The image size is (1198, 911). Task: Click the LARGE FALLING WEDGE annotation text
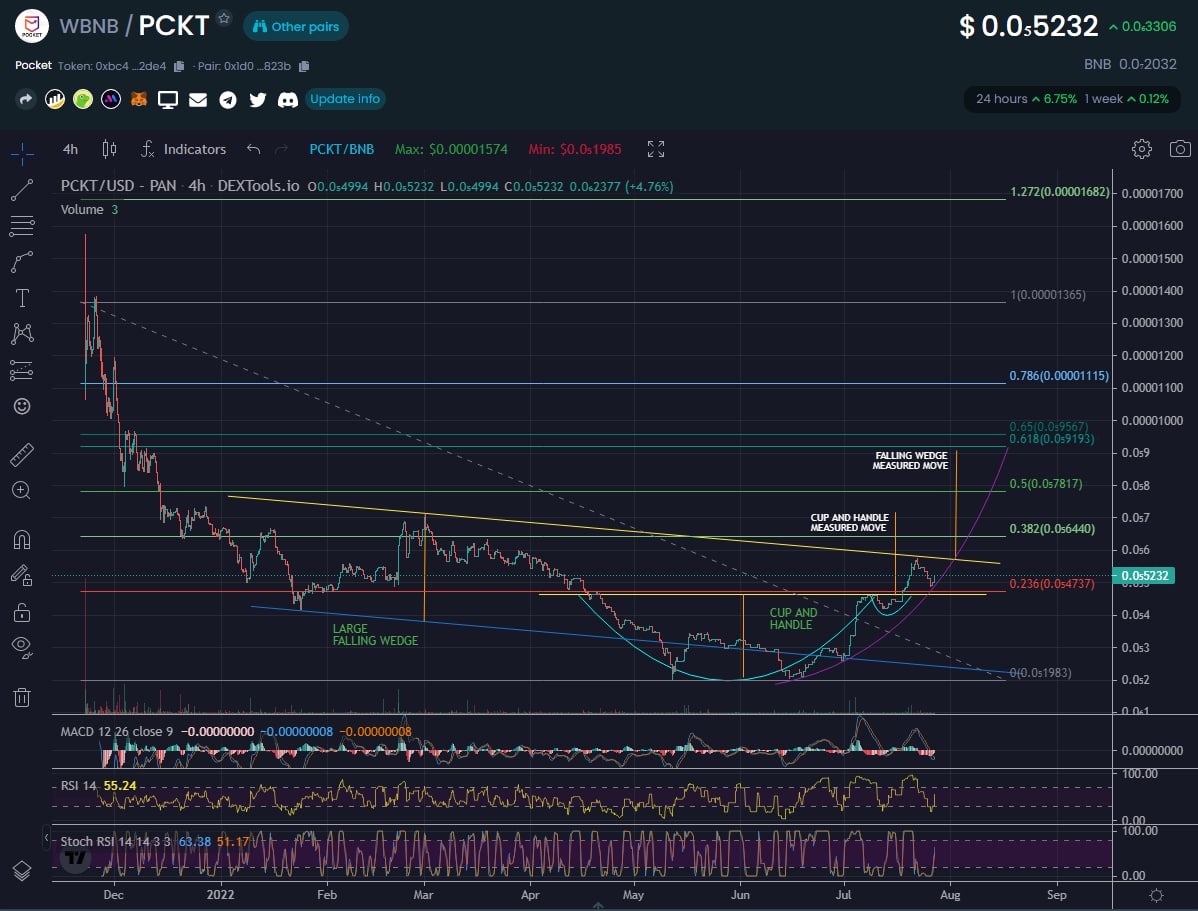coord(375,634)
